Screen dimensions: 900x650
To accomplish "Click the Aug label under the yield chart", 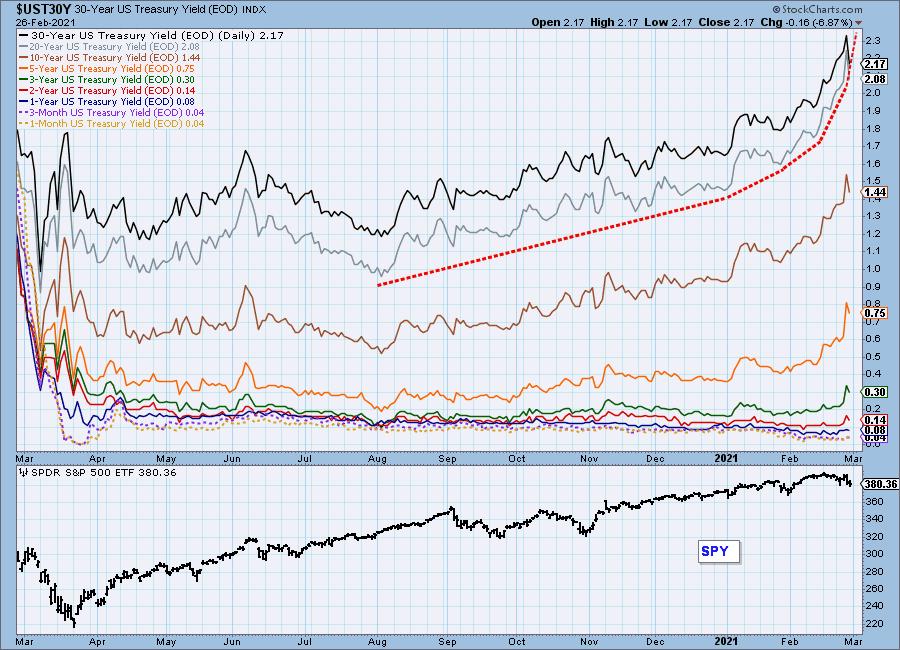I will click(x=377, y=459).
